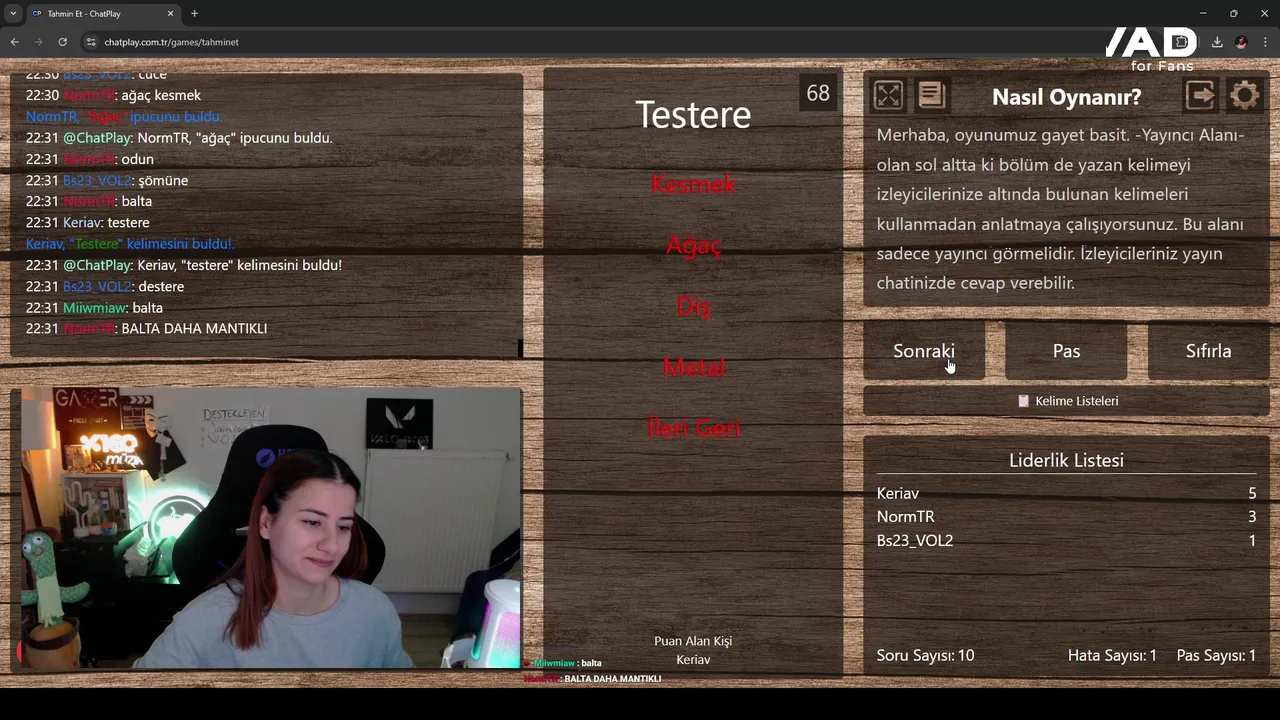Click the Nasıl Oynanır? heading
Viewport: 1280px width, 720px height.
click(x=1066, y=97)
